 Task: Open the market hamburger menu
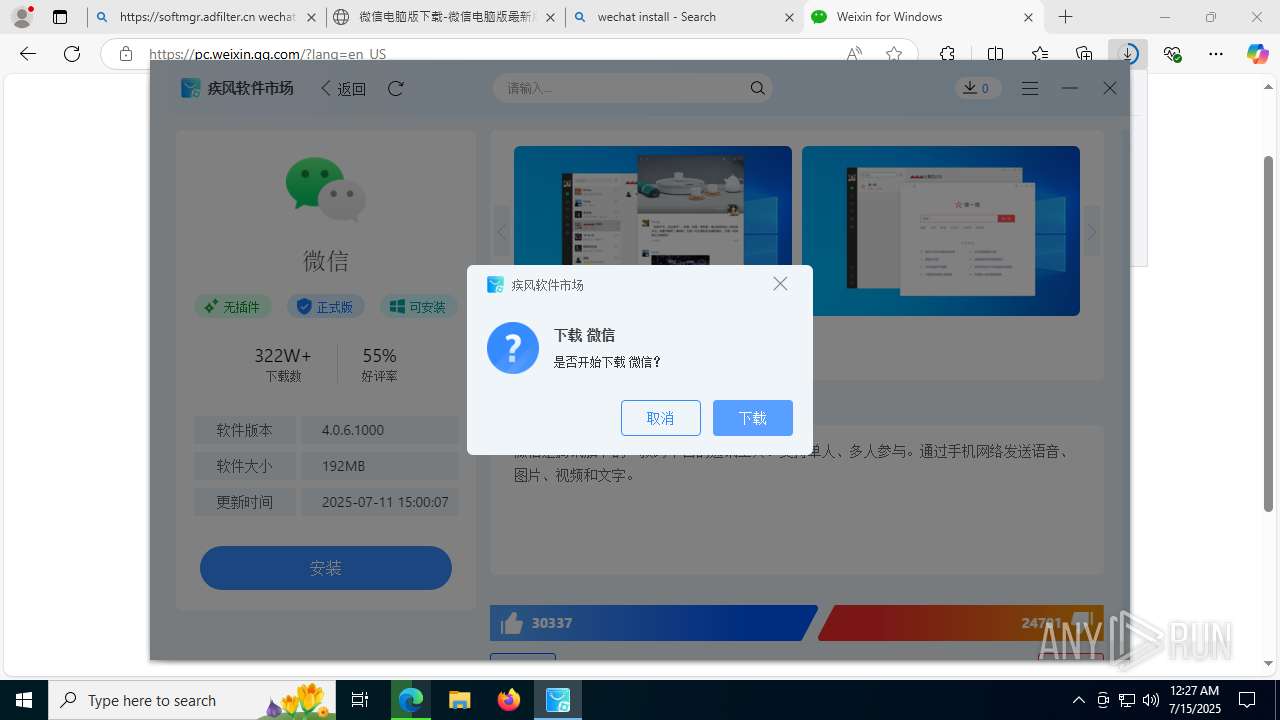click(1030, 88)
